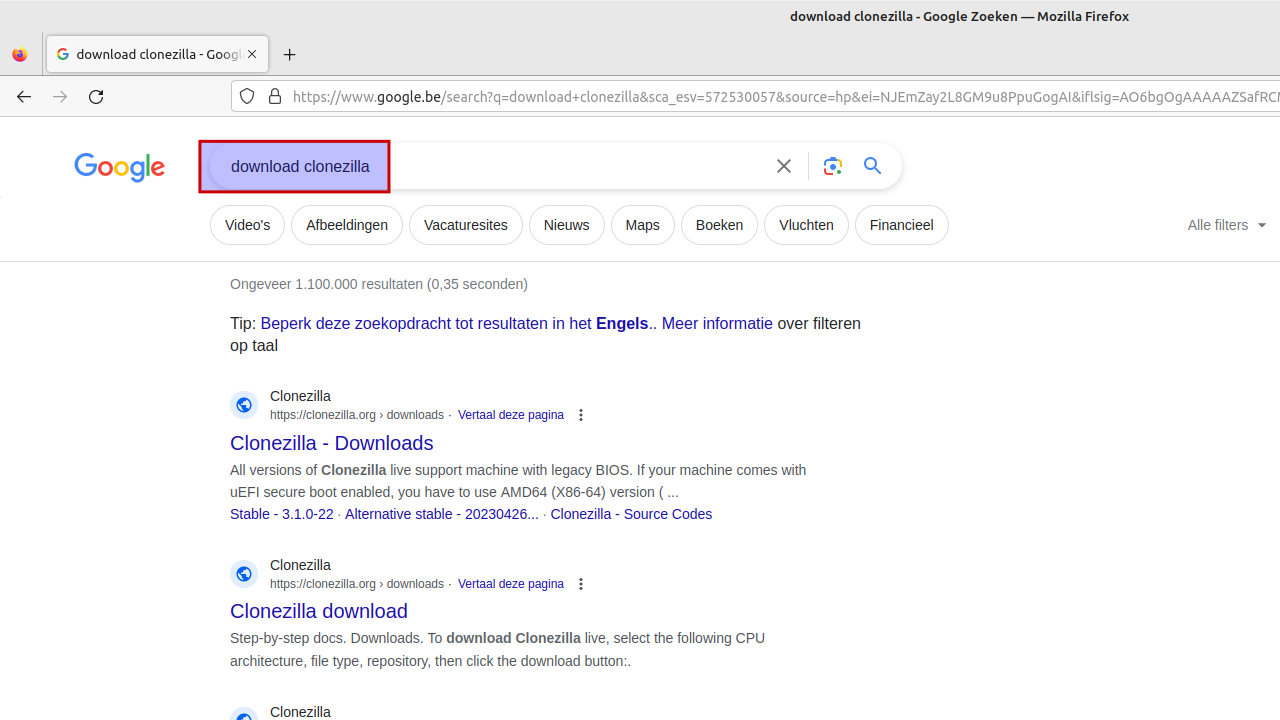This screenshot has height=720, width=1280.
Task: Click the 'Clonezilla' site name above second result
Action: coord(300,565)
